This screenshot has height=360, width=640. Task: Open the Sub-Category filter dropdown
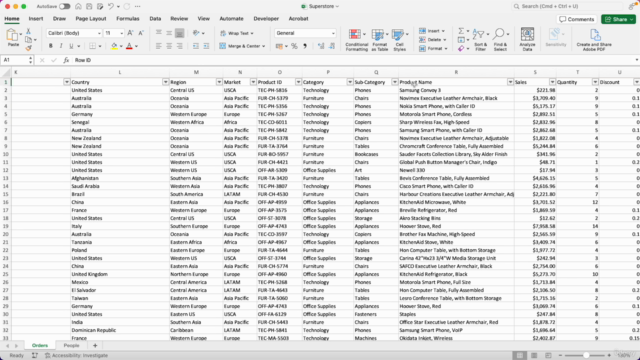click(395, 82)
